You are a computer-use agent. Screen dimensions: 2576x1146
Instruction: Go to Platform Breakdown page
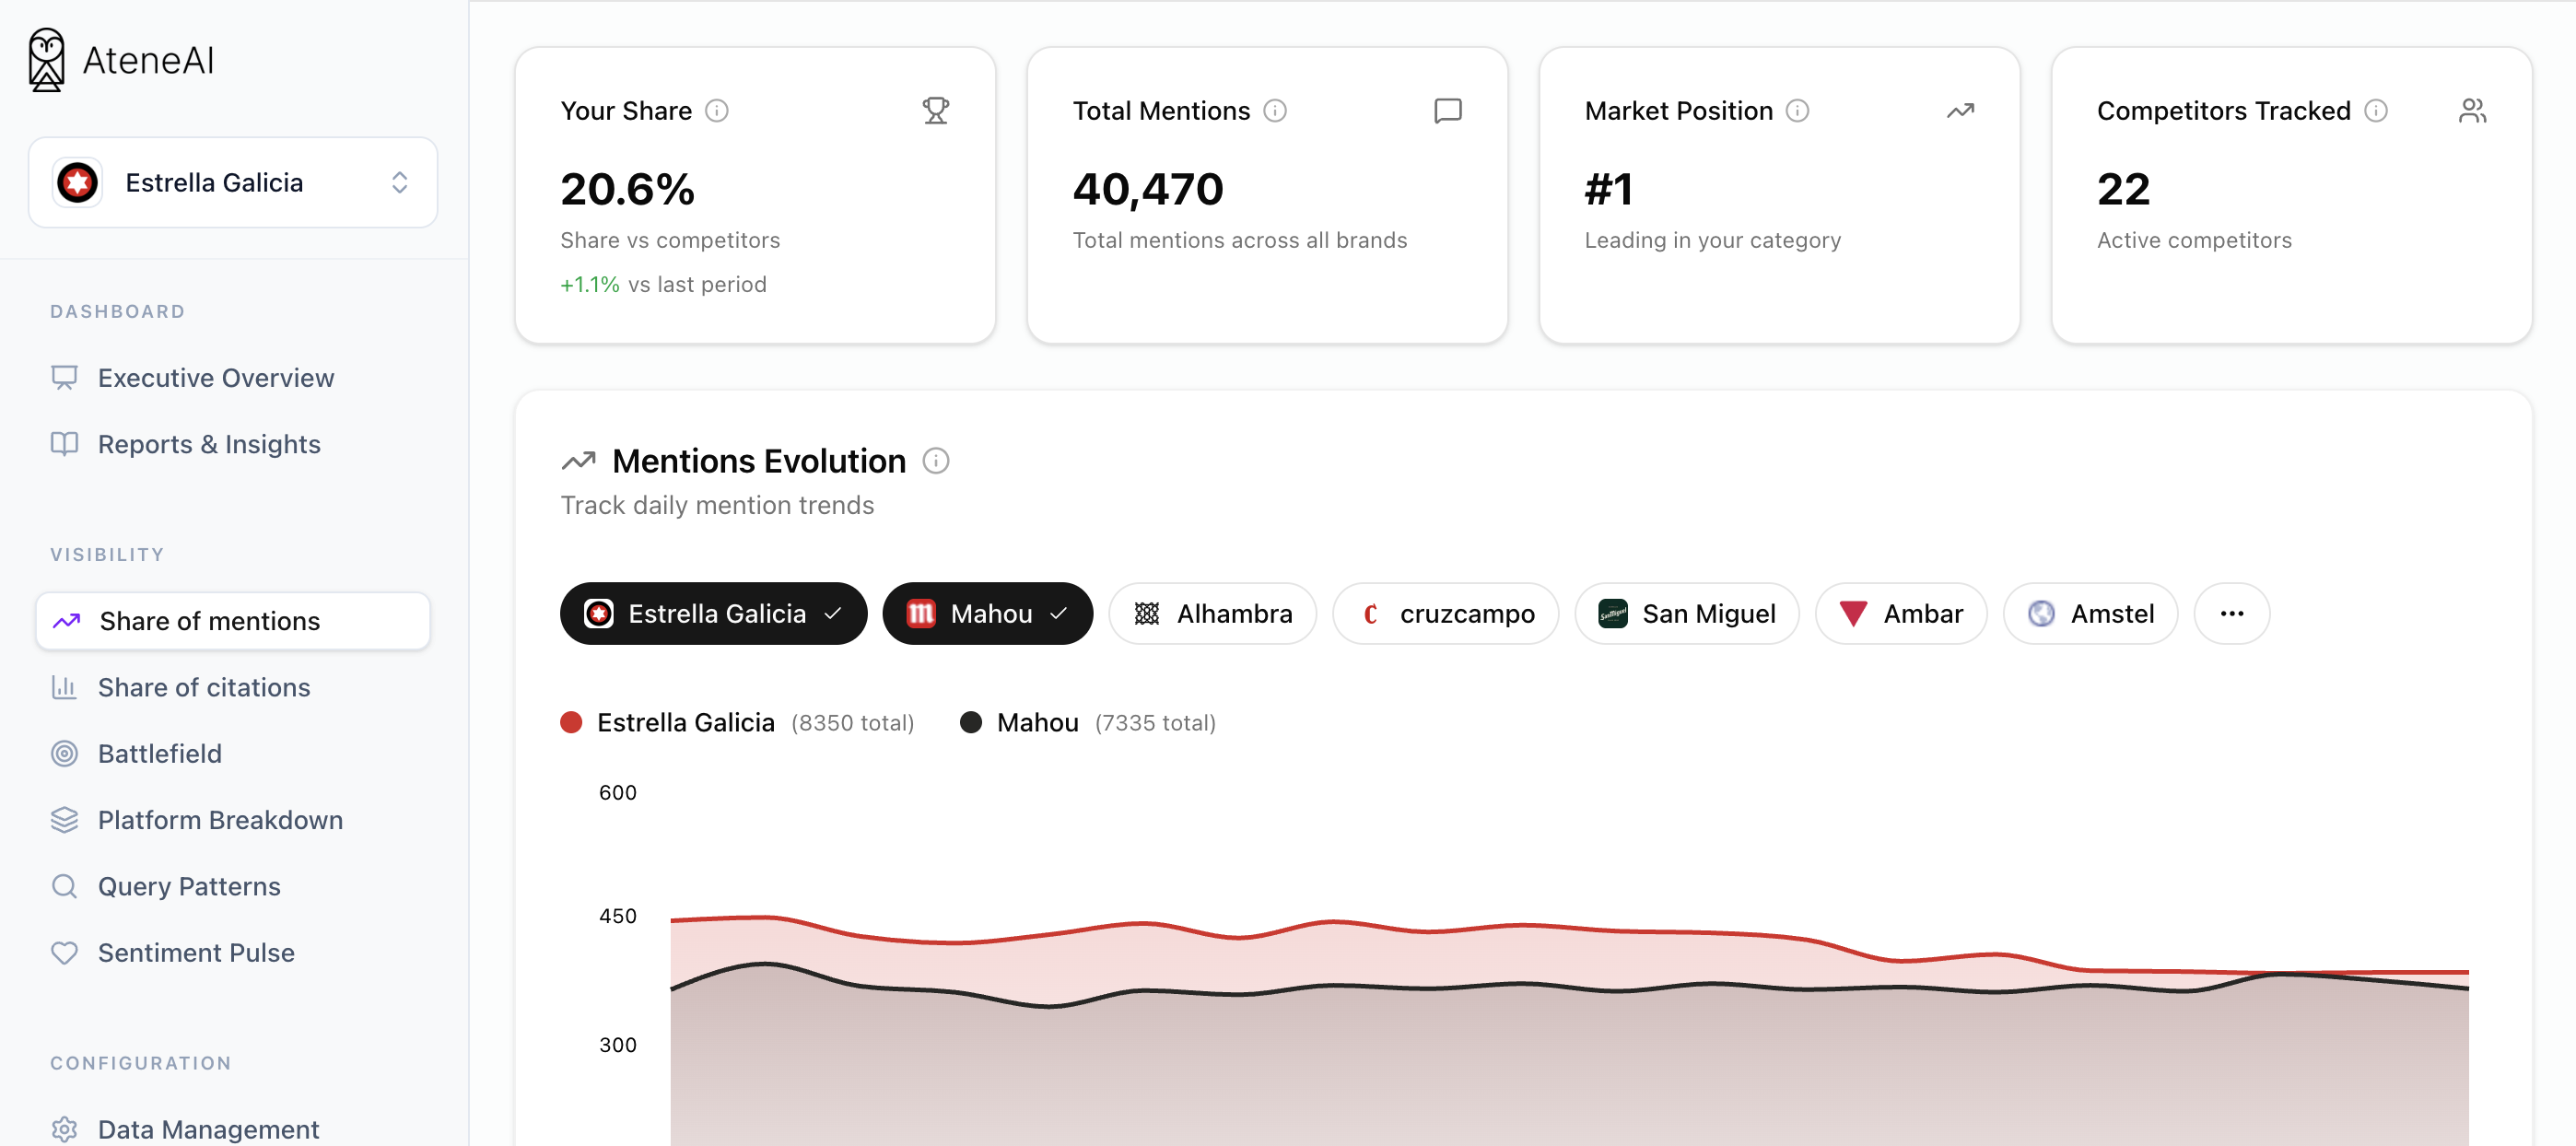point(220,820)
